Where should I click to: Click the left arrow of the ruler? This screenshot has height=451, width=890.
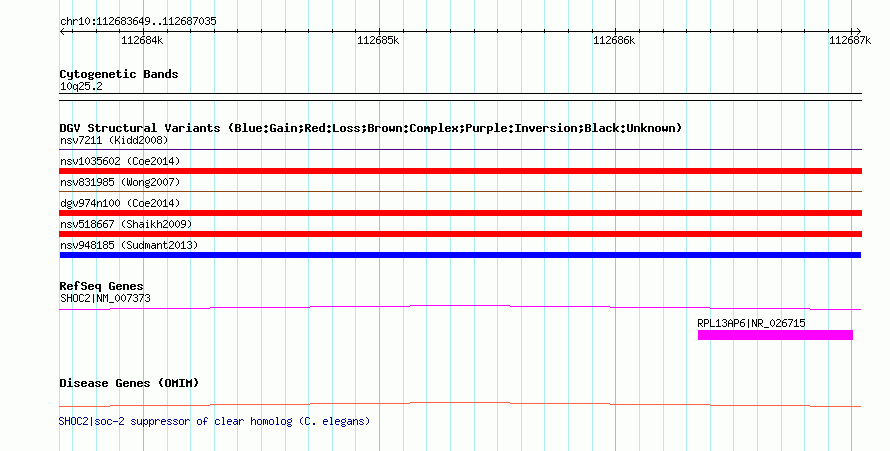(62, 32)
